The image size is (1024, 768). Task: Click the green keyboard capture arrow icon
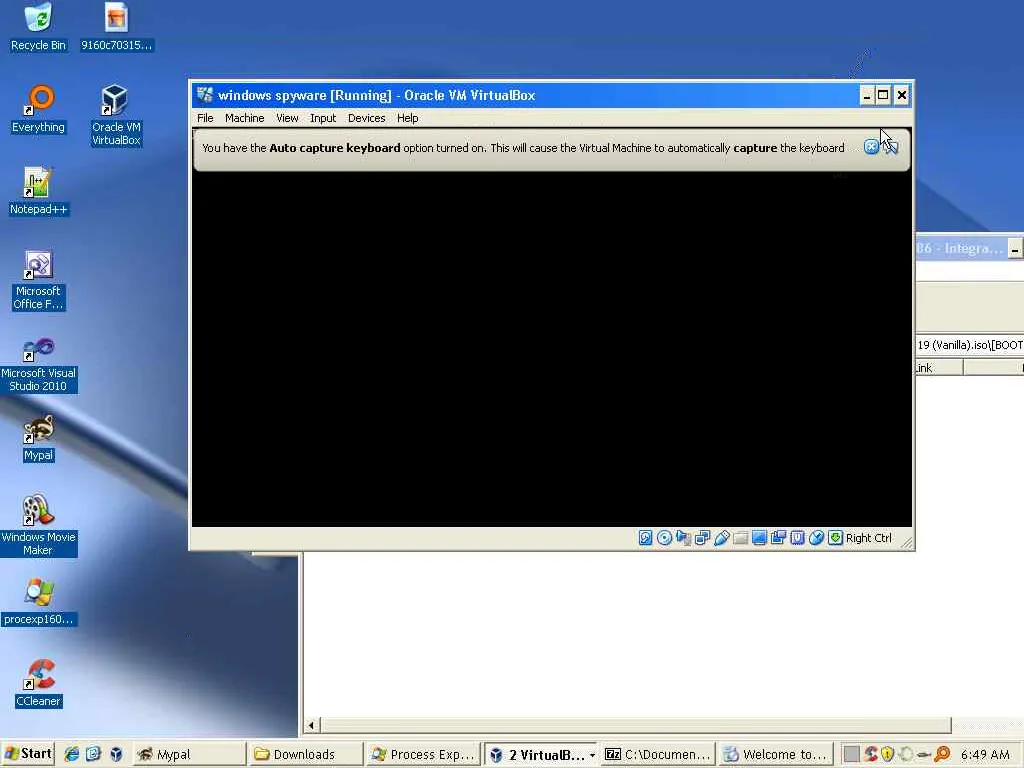click(x=835, y=537)
